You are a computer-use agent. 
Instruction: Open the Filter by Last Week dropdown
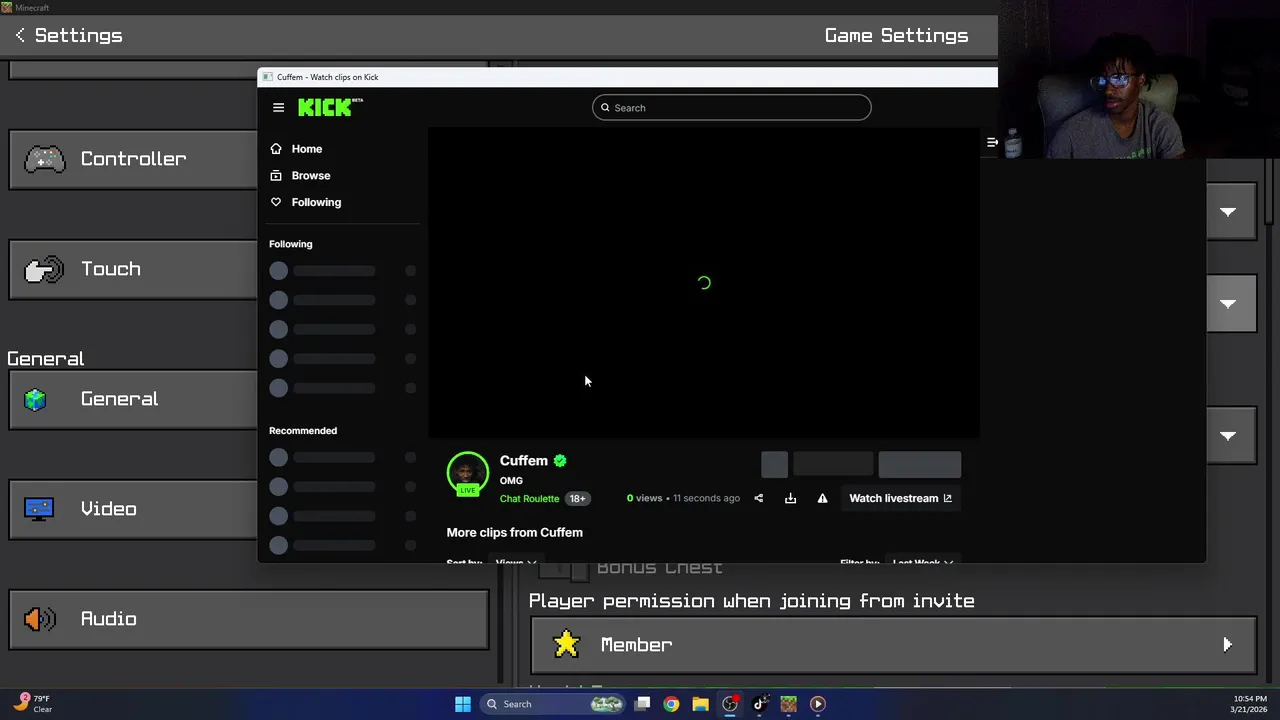pyautogui.click(x=923, y=561)
